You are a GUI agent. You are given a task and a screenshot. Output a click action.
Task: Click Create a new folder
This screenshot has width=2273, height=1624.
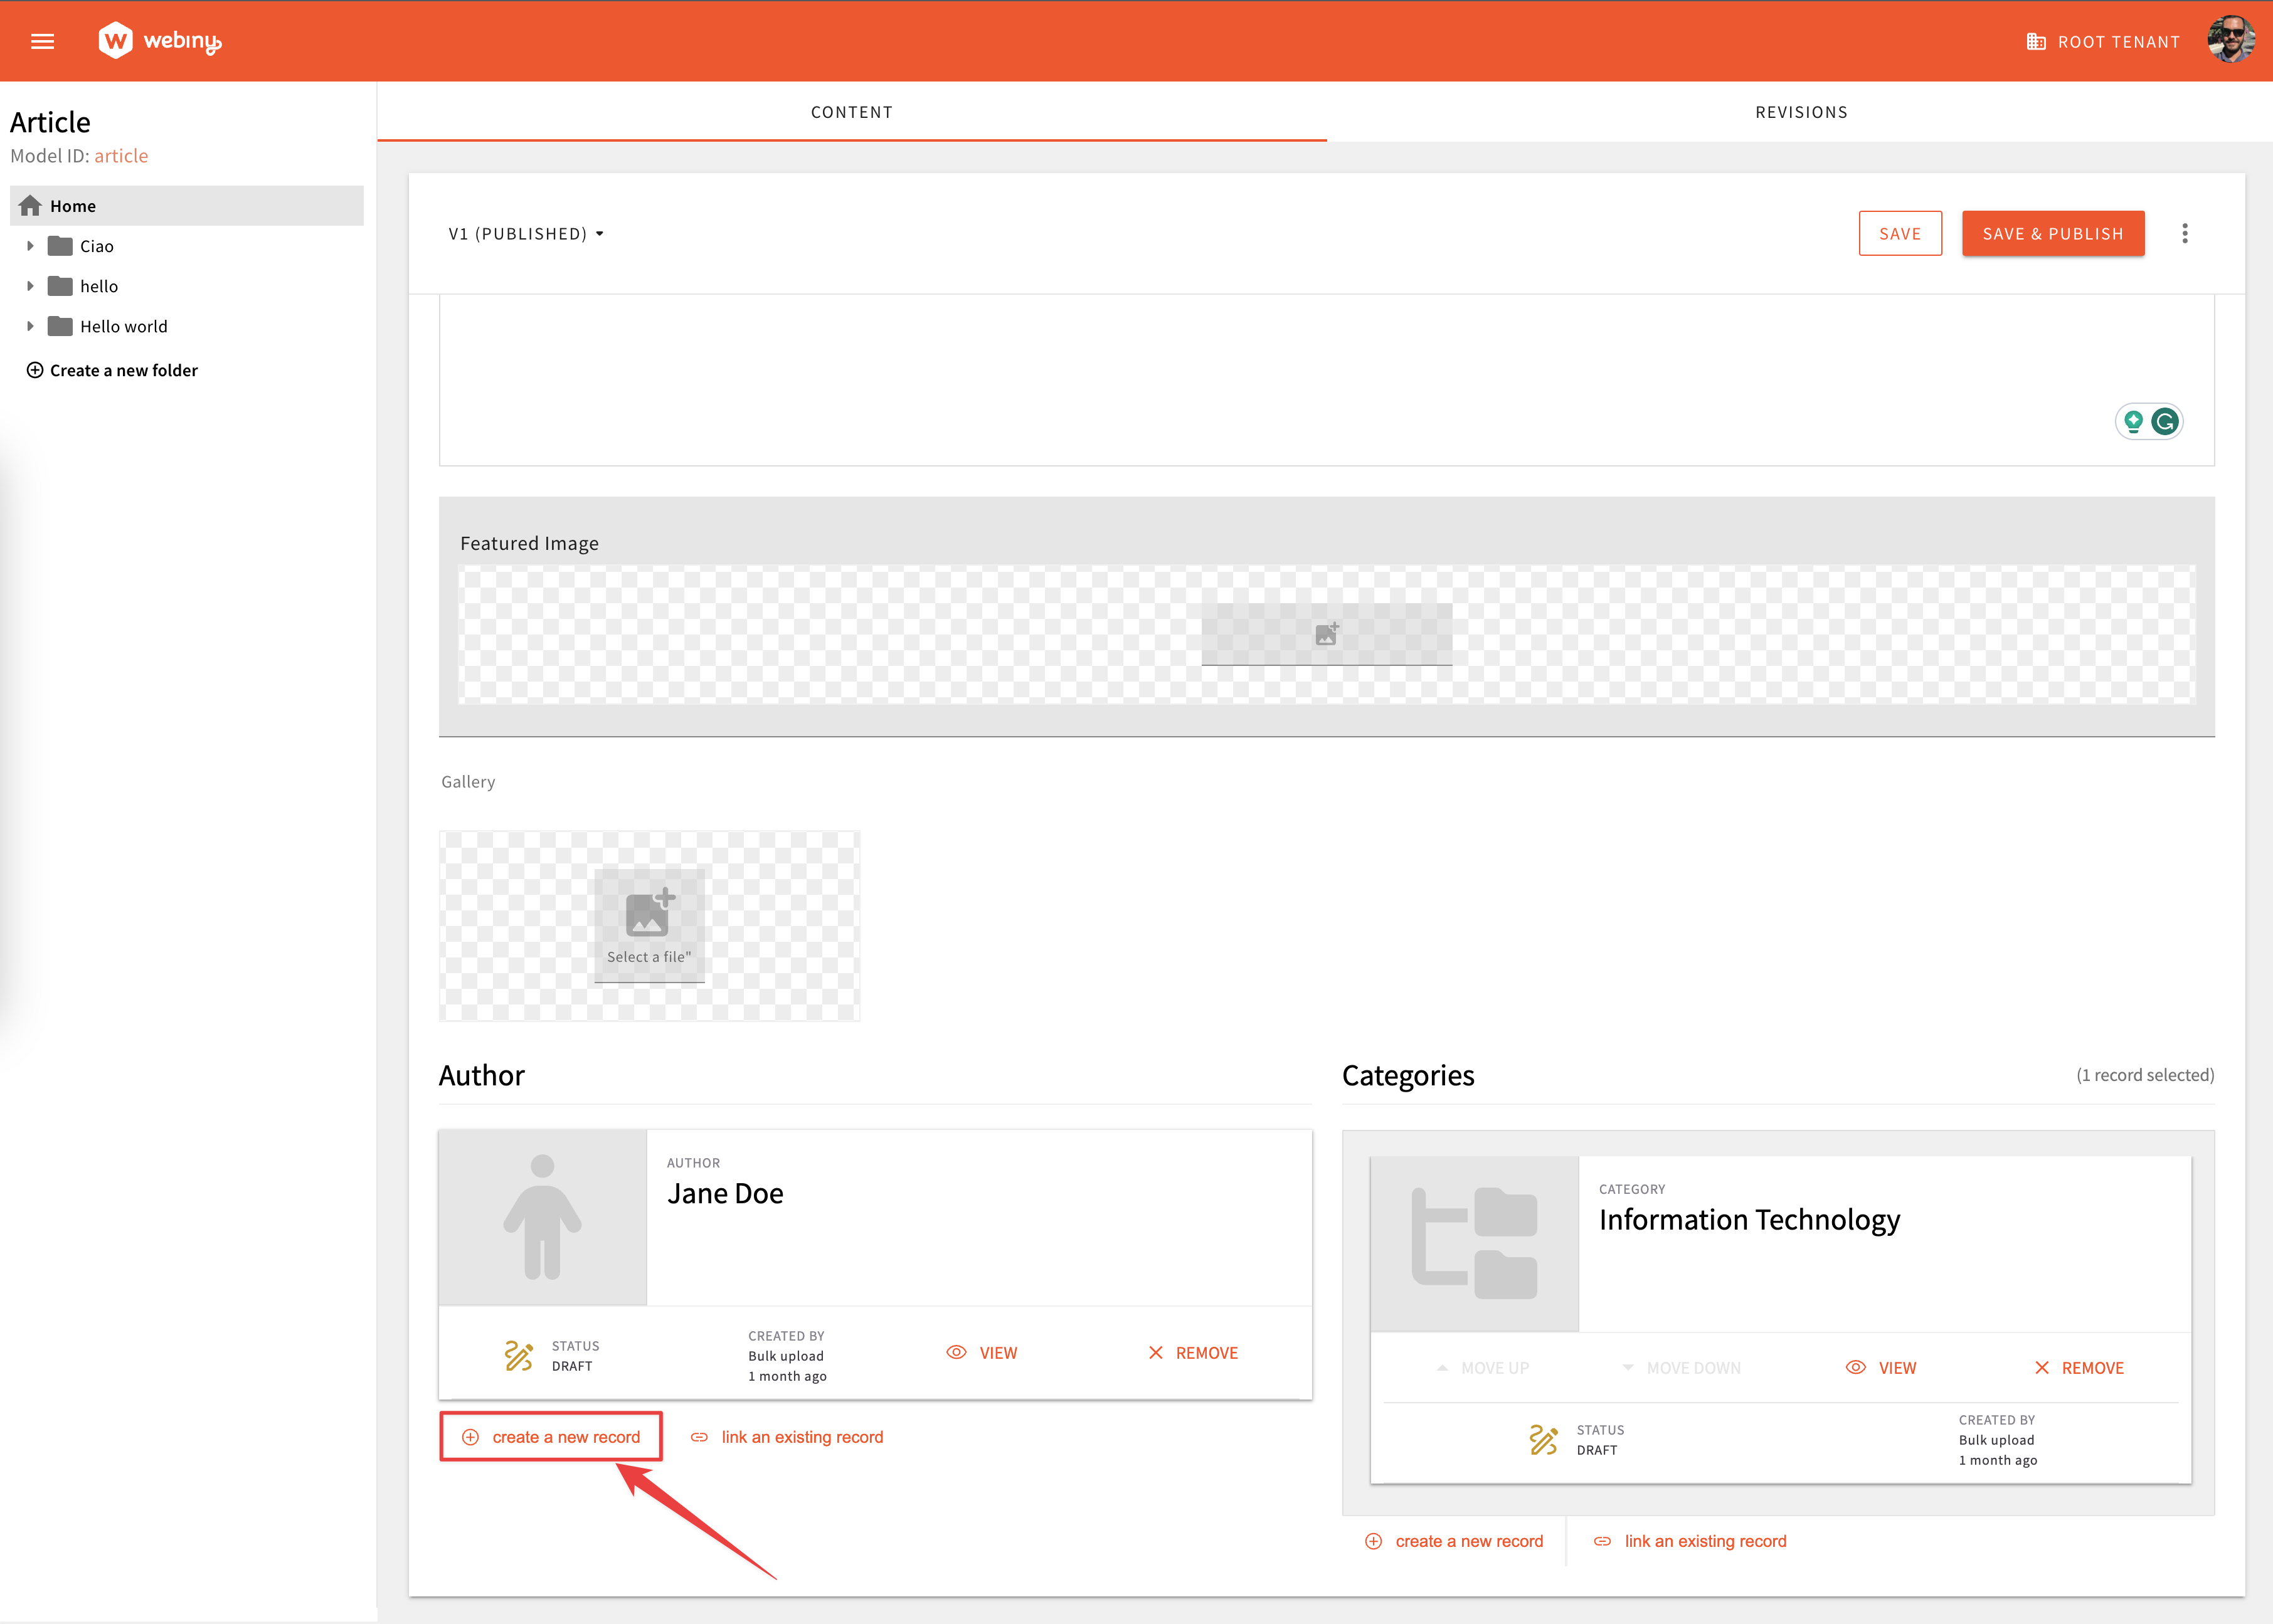(112, 370)
